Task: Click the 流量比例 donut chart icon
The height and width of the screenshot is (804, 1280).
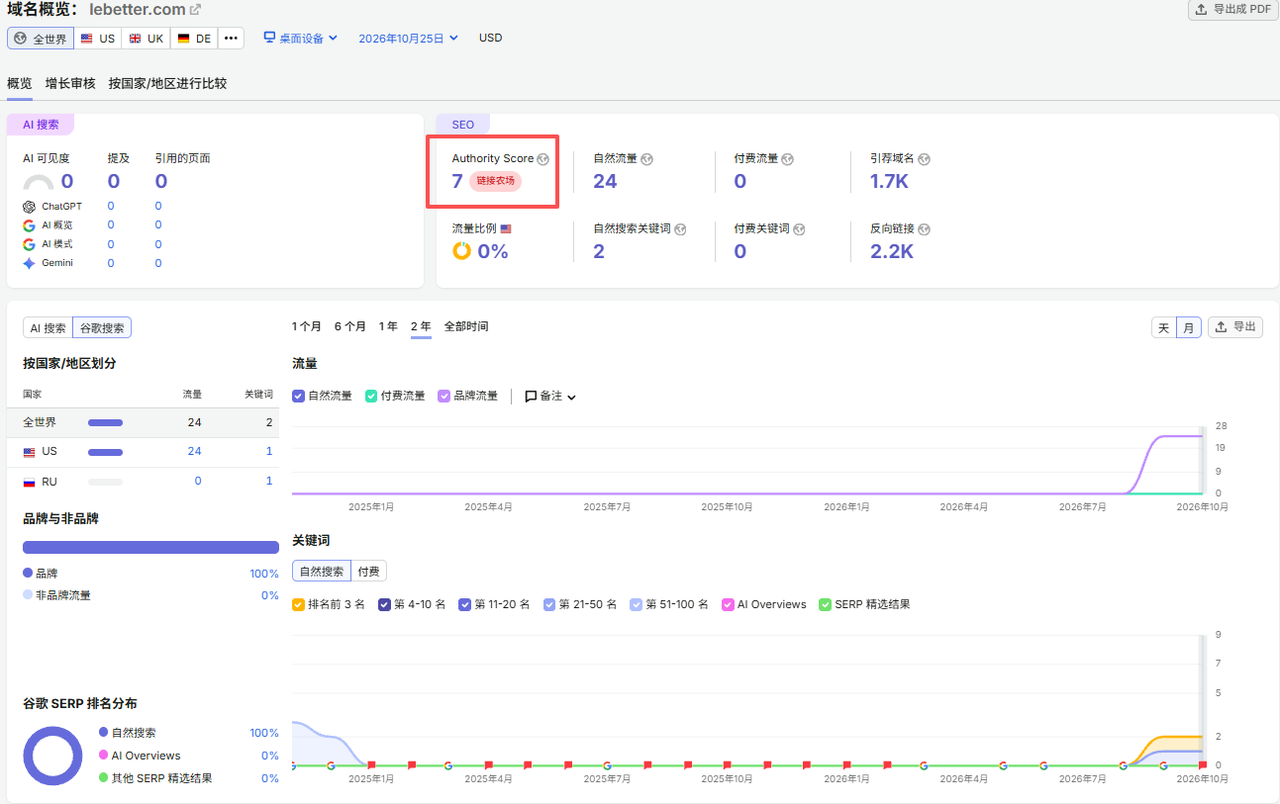Action: tap(461, 251)
